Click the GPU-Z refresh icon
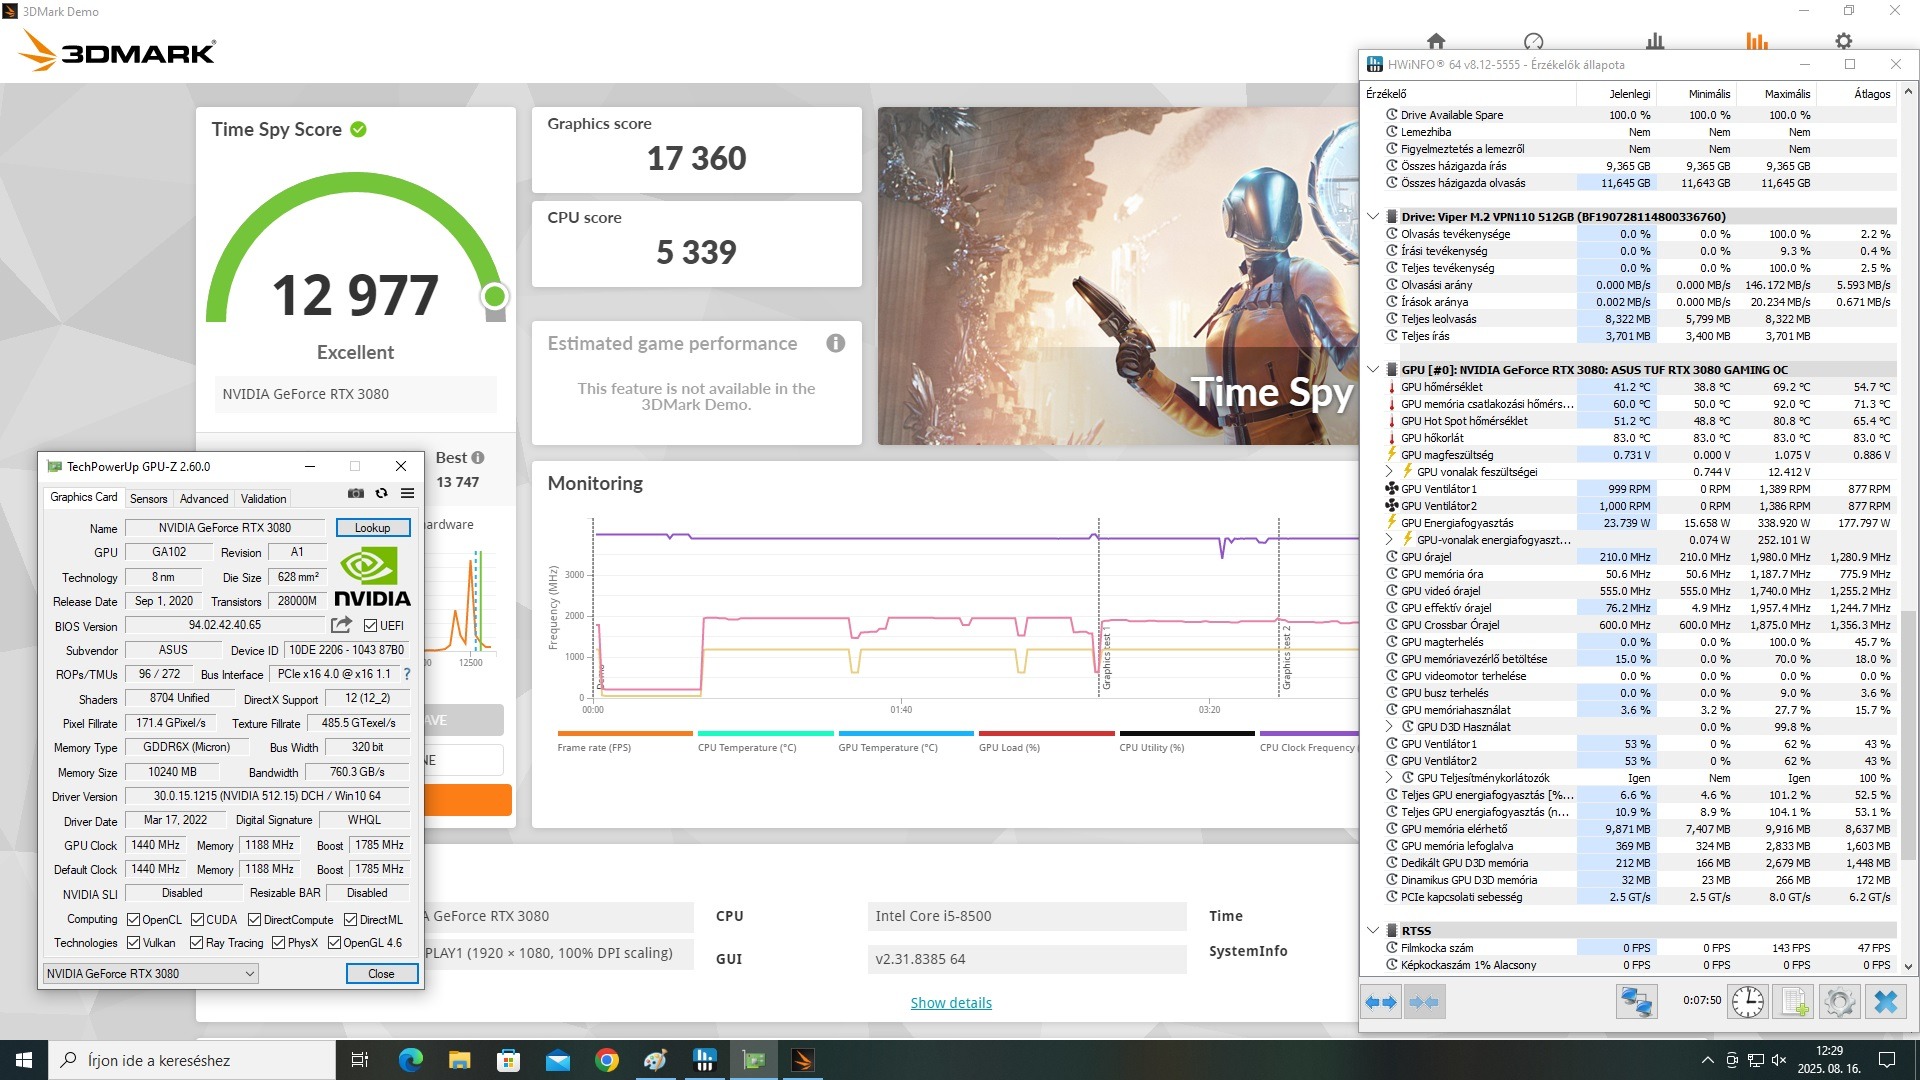The width and height of the screenshot is (1920, 1080). 381,493
